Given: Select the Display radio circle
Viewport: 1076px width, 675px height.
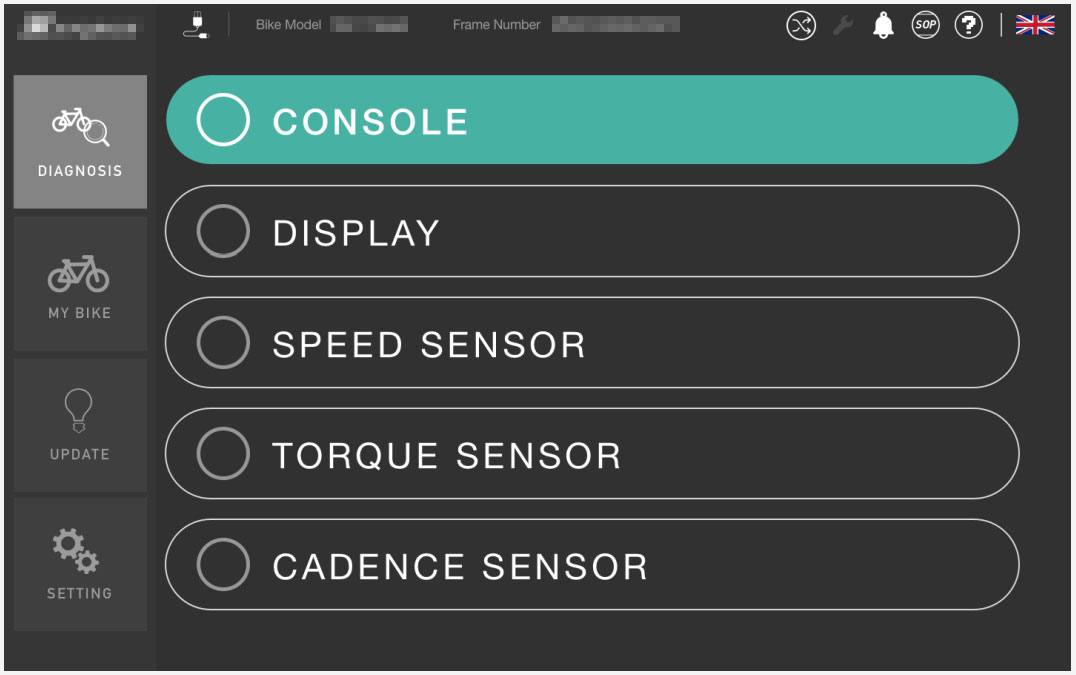Looking at the screenshot, I should coord(222,232).
